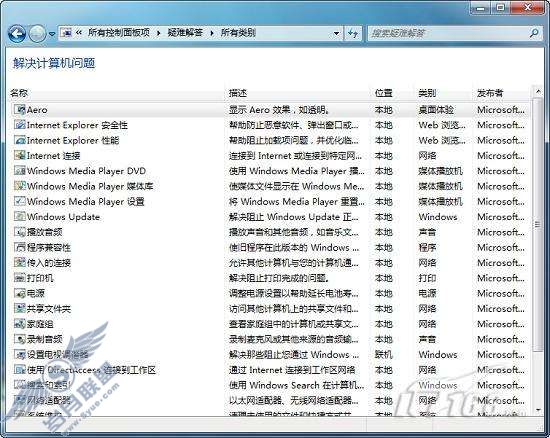Select the 打印机 item name
550x438 pixels.
(x=40, y=278)
